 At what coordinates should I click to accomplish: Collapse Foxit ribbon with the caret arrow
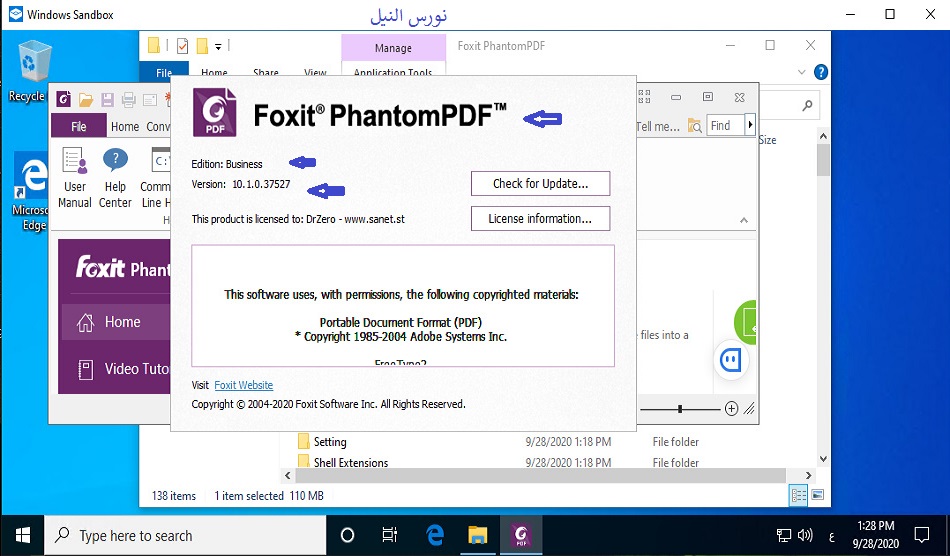coord(744,221)
